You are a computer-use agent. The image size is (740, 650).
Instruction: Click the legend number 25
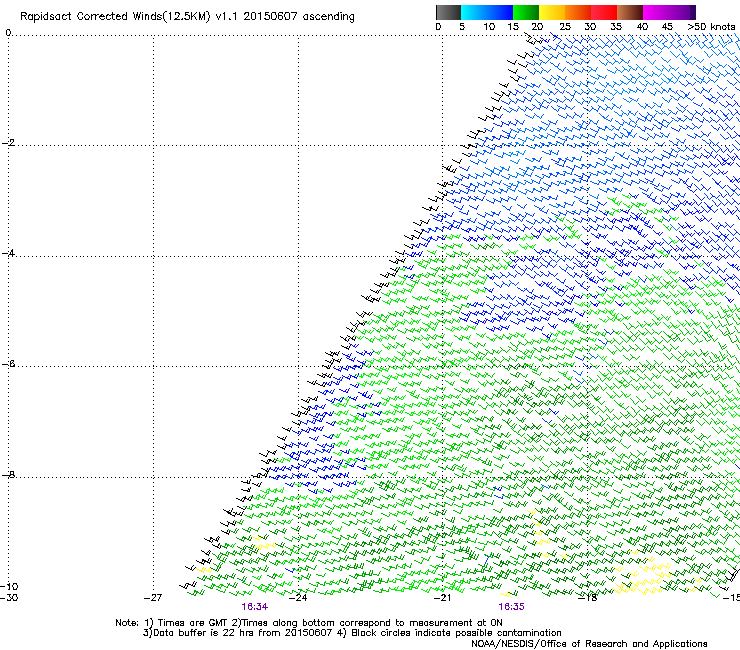[565, 27]
